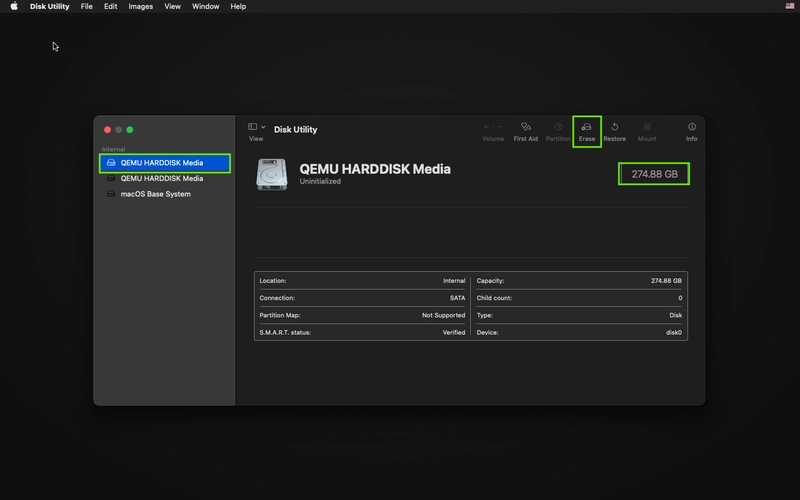Screen dimensions: 800x500
Task: Click the "Disk Utility" window title
Action: point(295,130)
